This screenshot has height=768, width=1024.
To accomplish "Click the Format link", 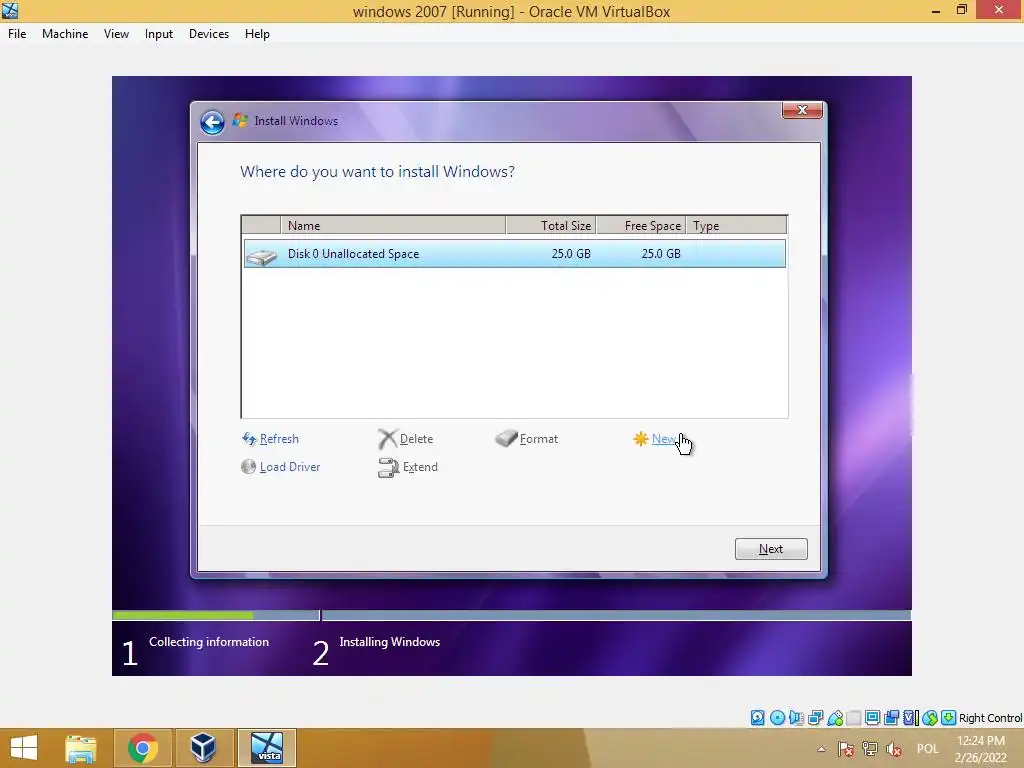I will (x=539, y=439).
